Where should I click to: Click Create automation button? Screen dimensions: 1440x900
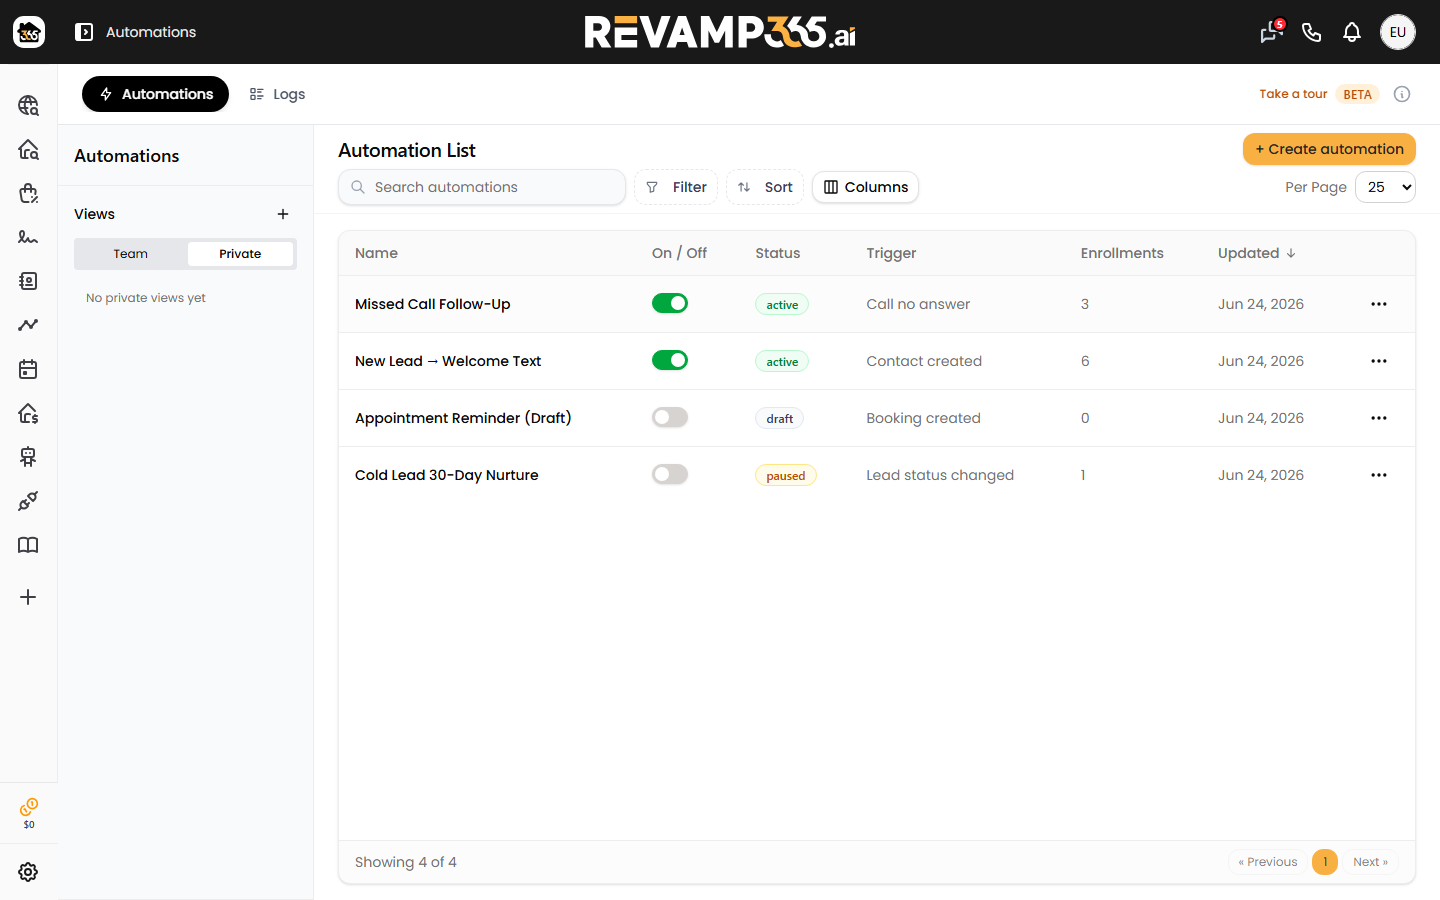click(x=1329, y=149)
